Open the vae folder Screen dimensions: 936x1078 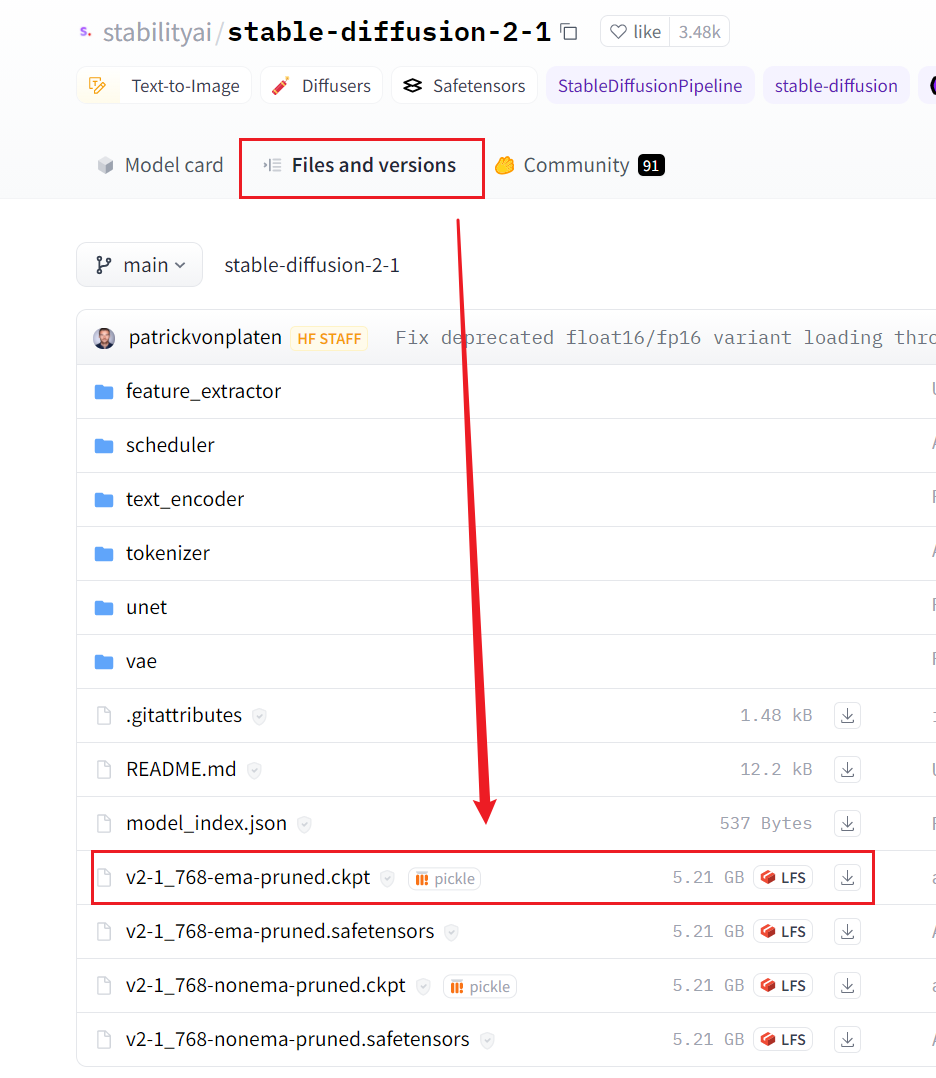tap(141, 661)
